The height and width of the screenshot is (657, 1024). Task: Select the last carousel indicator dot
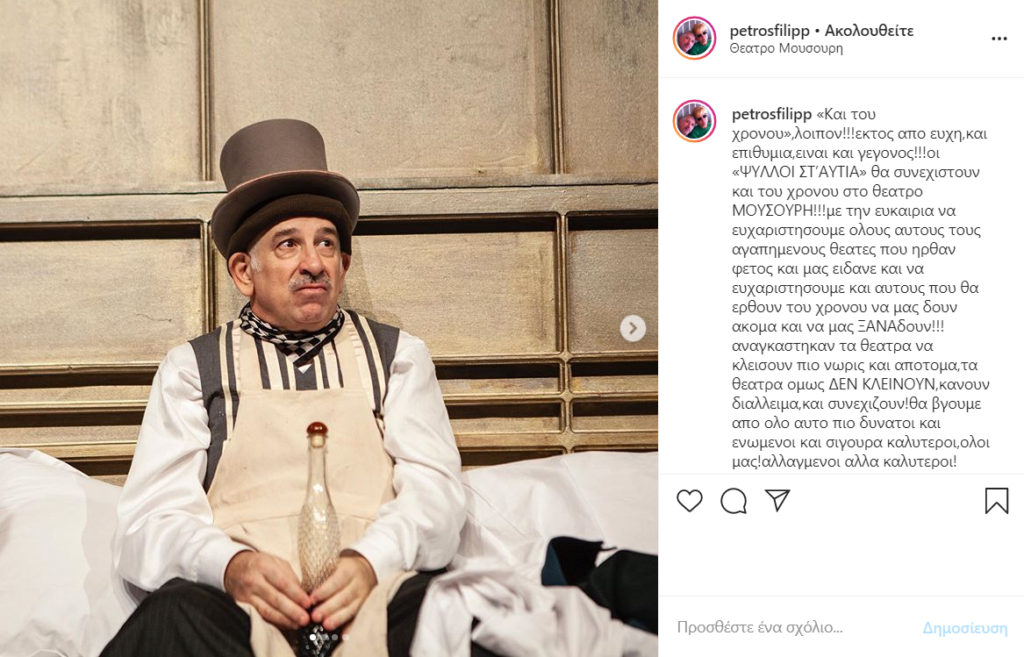point(345,637)
